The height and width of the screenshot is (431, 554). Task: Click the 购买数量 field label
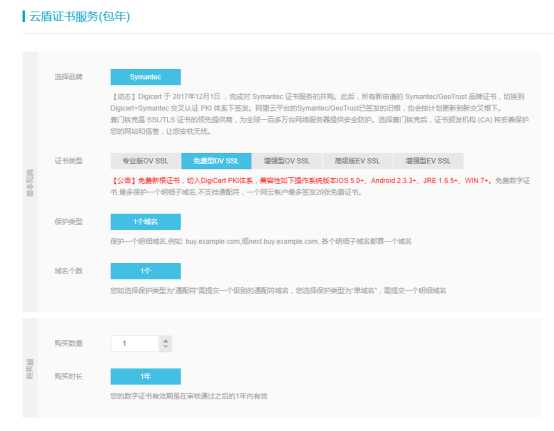69,343
